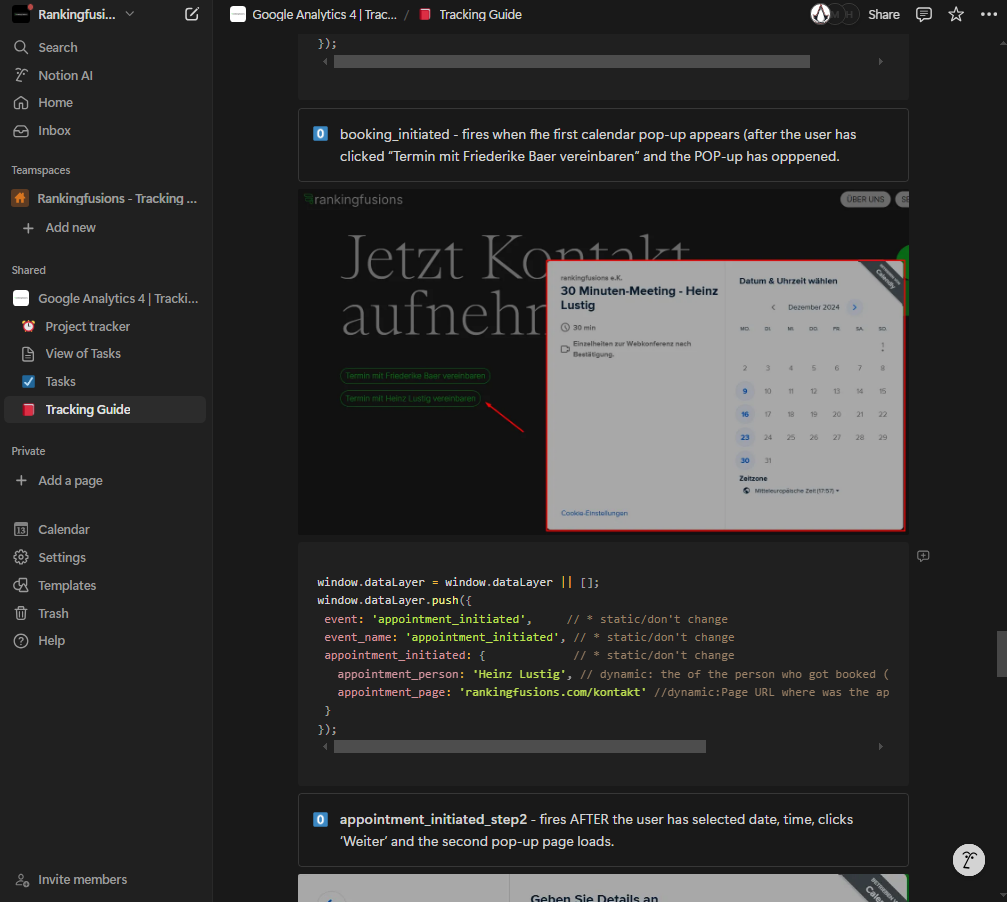1007x902 pixels.
Task: Add a comment to the code block
Action: 923,556
